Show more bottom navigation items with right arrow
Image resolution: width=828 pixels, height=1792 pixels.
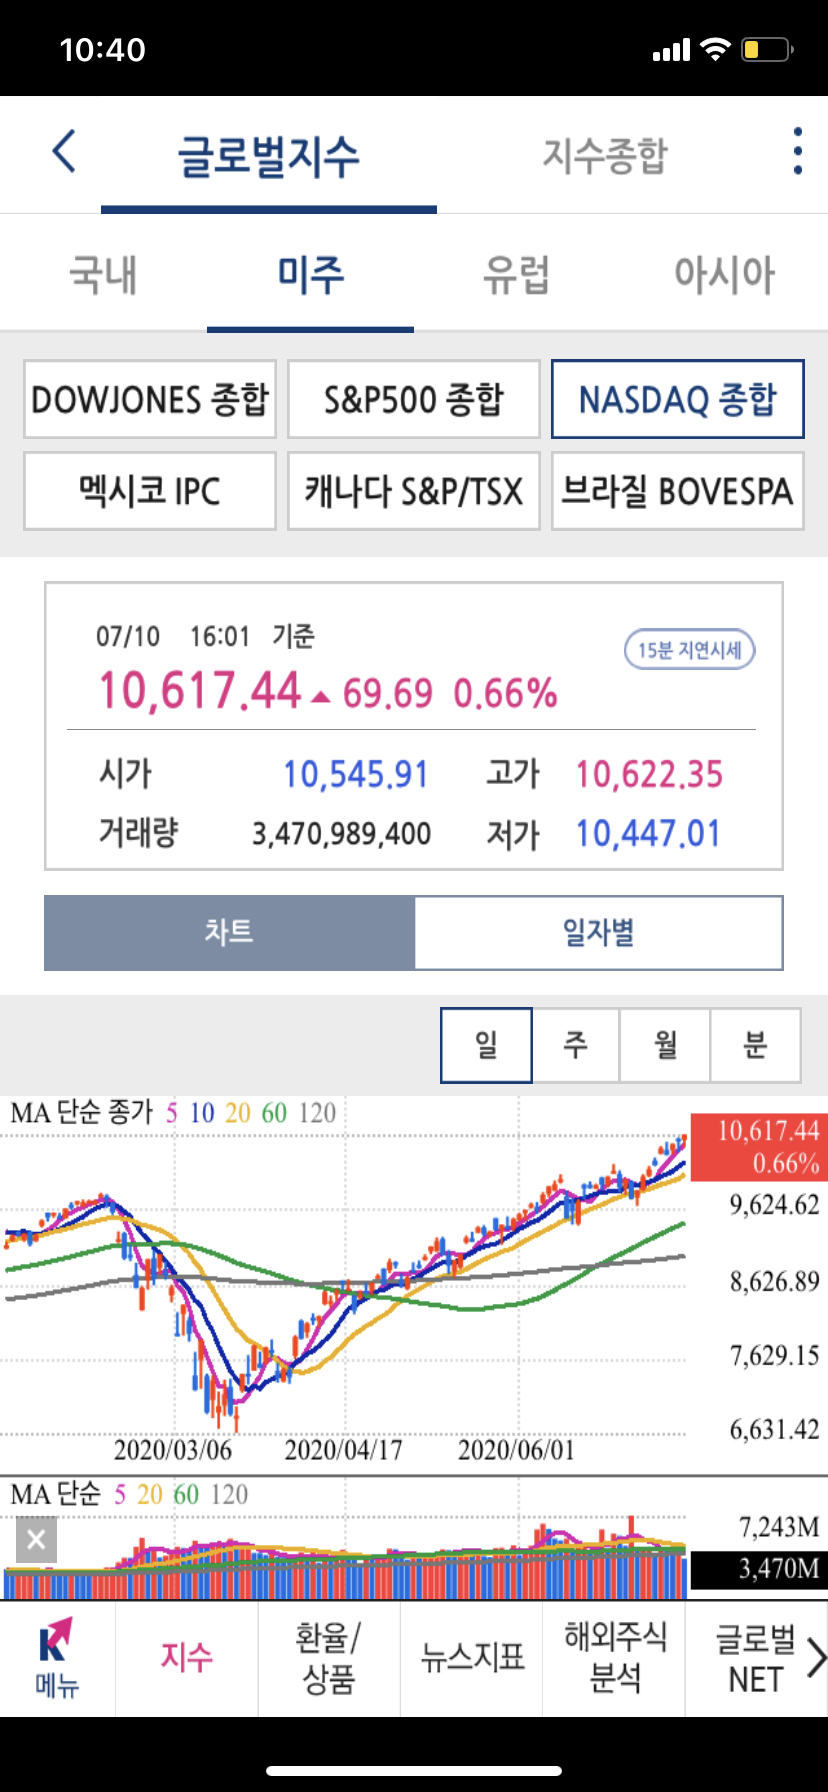point(816,1657)
